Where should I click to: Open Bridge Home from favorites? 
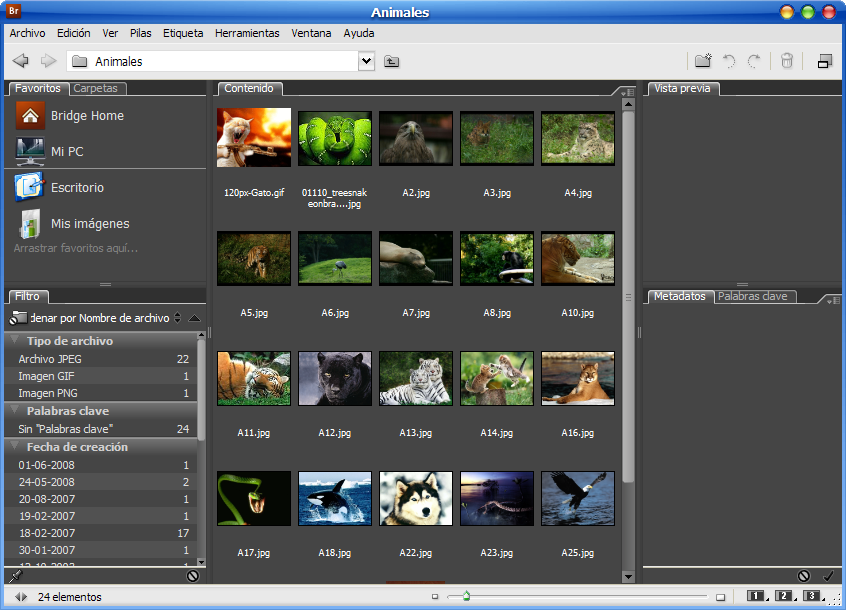pos(87,116)
